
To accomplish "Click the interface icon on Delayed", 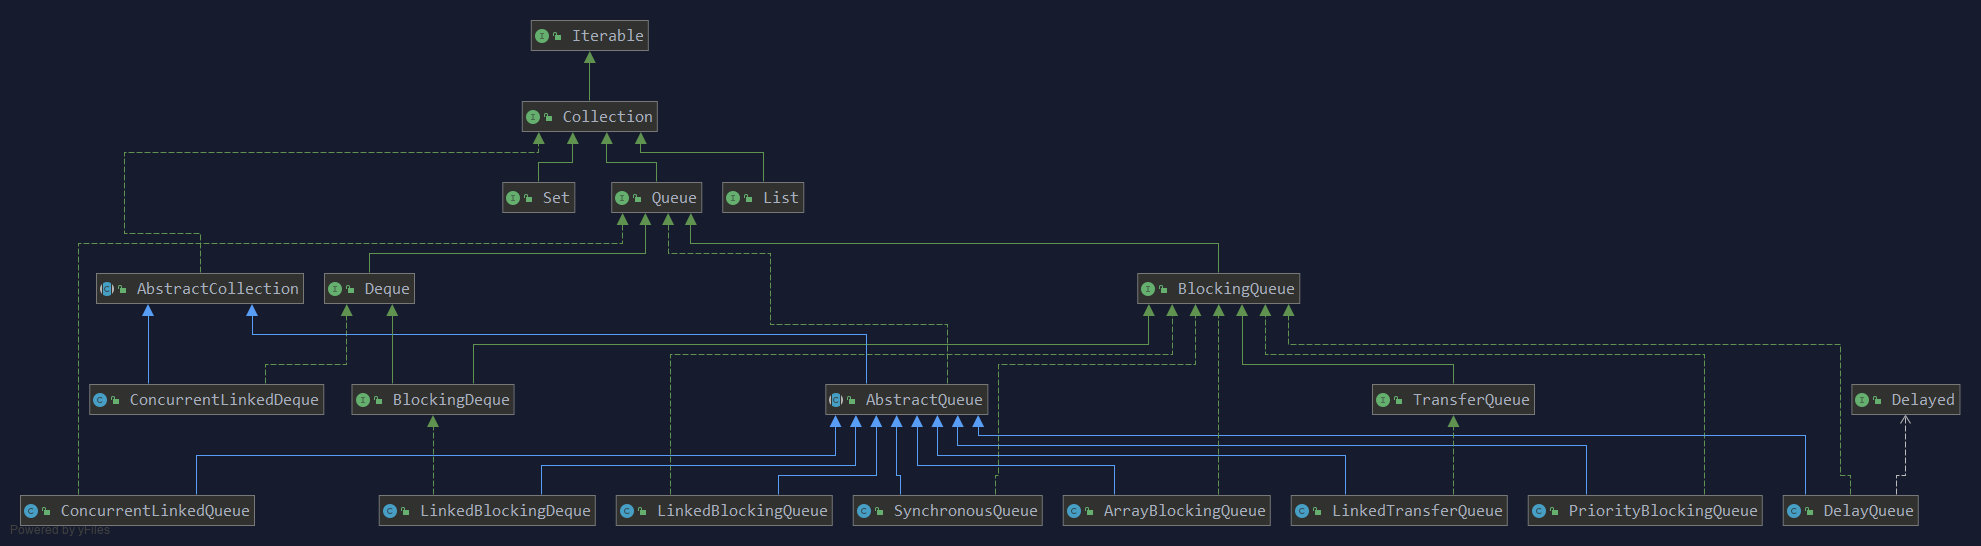I will (x=1862, y=400).
